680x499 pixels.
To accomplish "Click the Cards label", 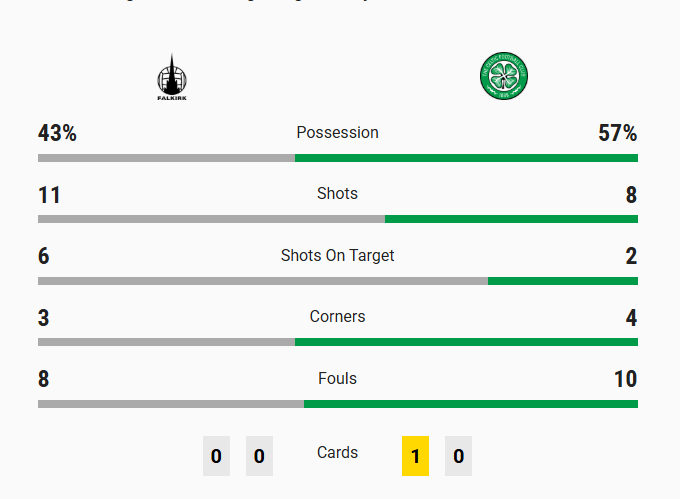I will (337, 453).
